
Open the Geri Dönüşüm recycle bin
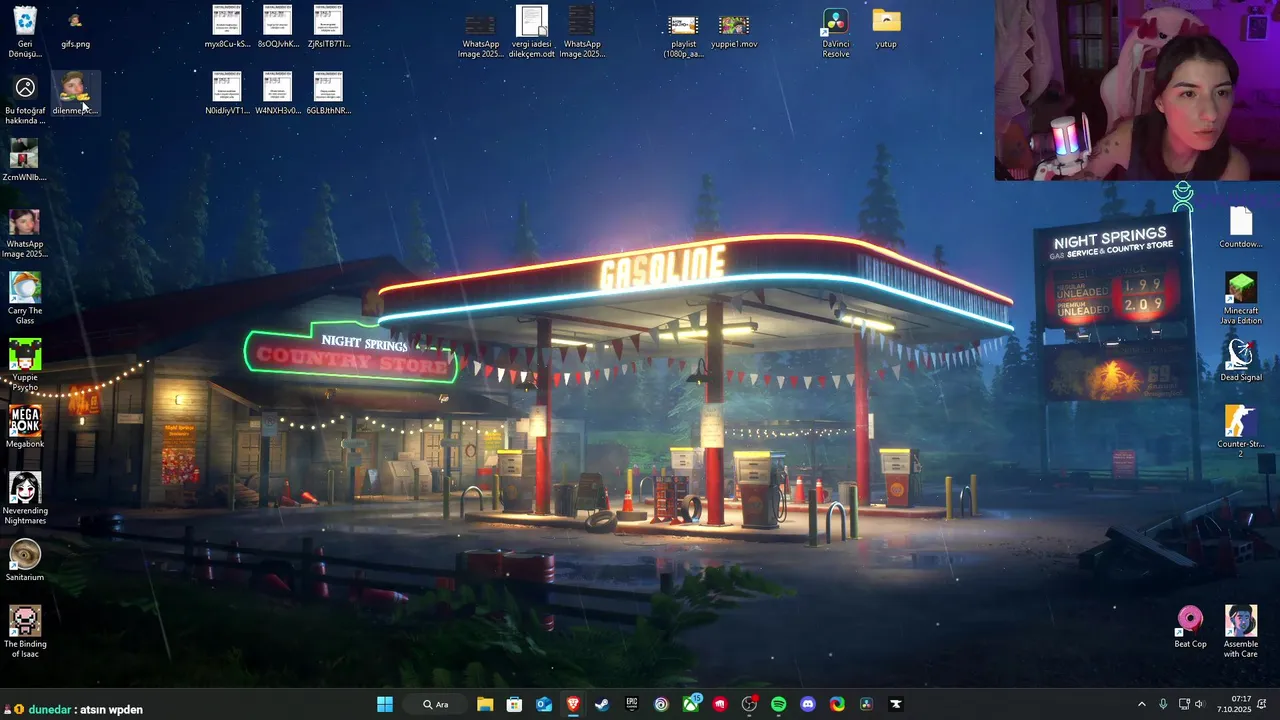pos(25,31)
